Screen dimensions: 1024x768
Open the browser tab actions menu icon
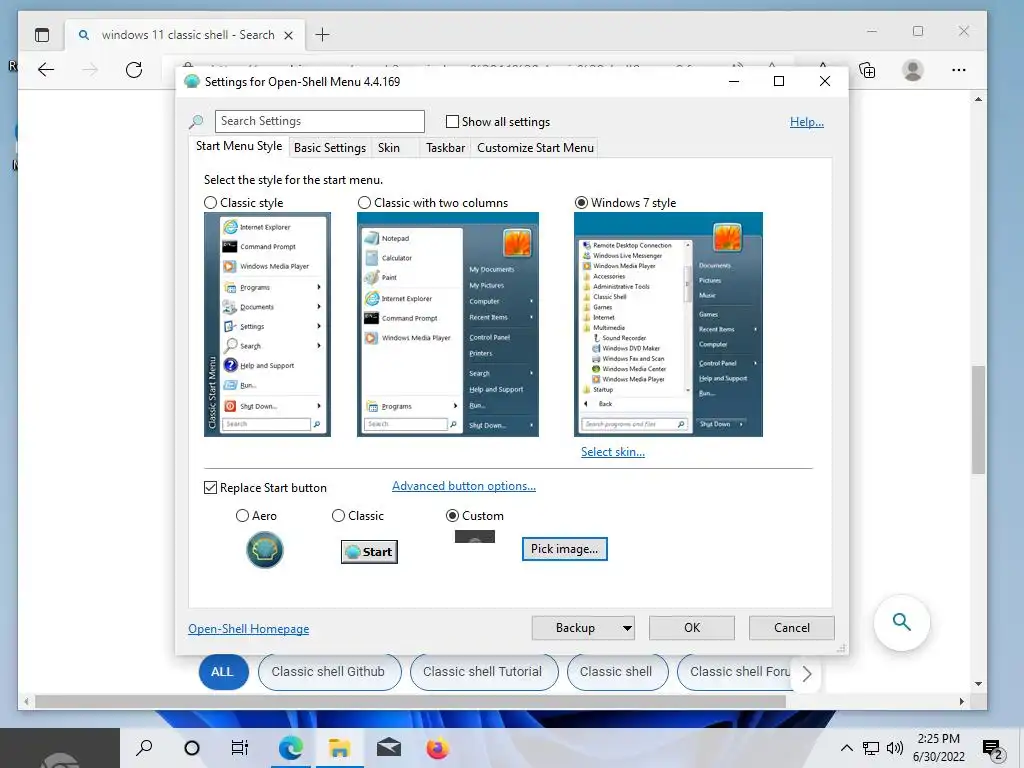pos(42,35)
